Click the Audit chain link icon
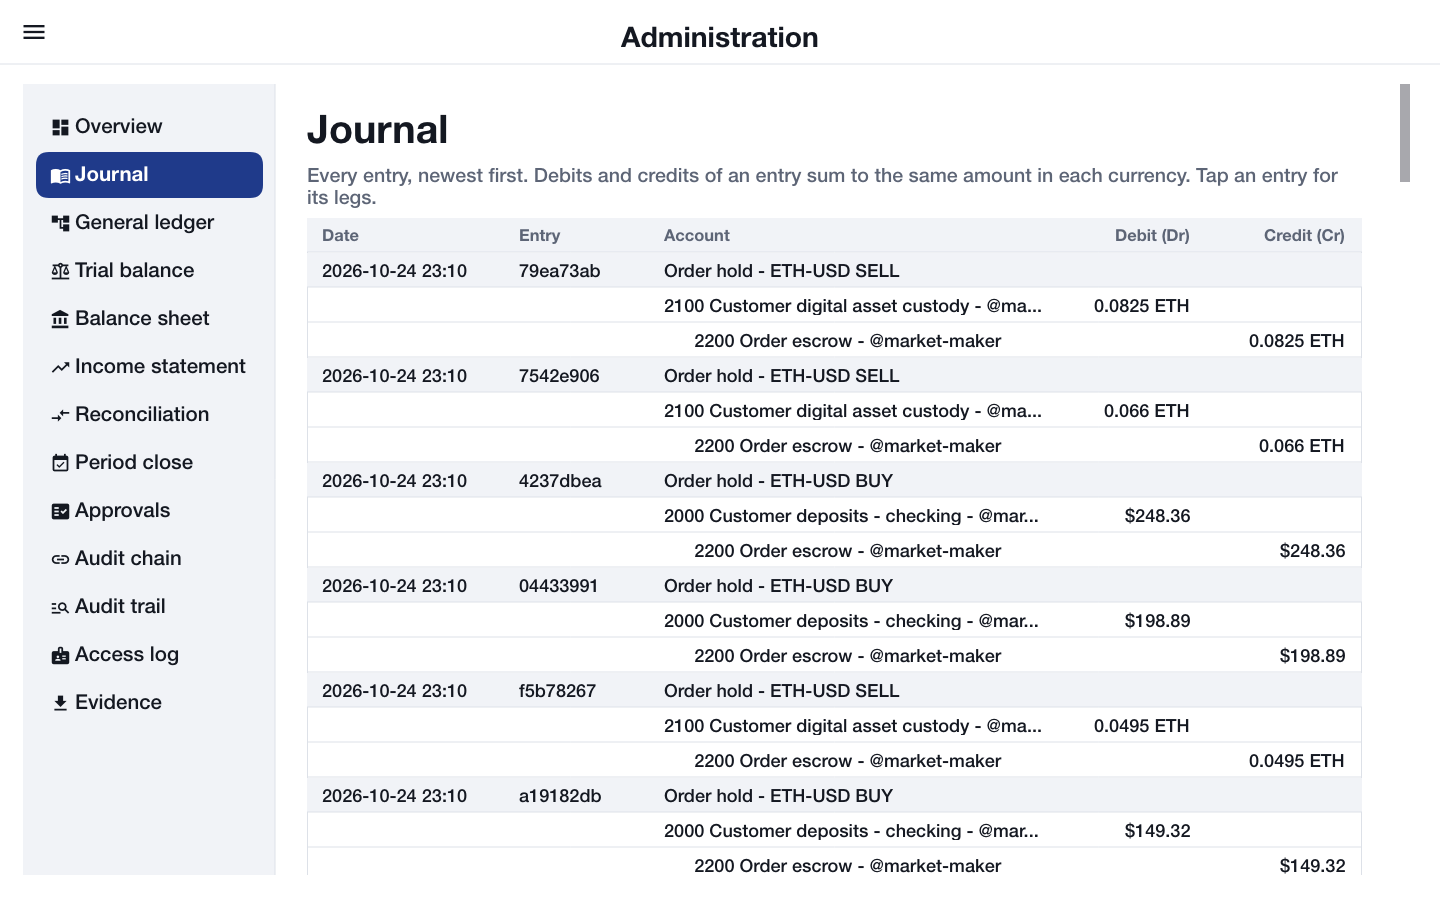Screen dimensions: 1440x900 tap(60, 559)
